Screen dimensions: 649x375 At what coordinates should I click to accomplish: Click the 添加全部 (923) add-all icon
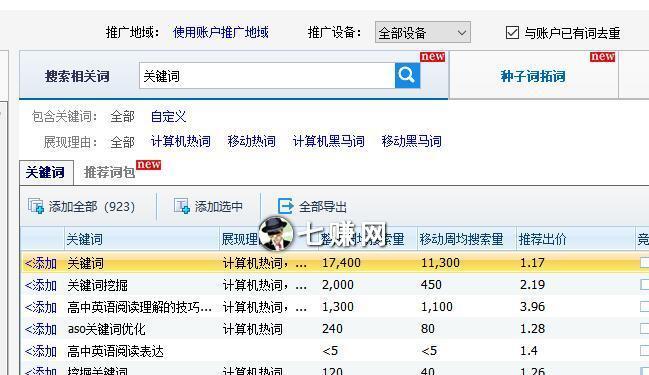click(36, 206)
